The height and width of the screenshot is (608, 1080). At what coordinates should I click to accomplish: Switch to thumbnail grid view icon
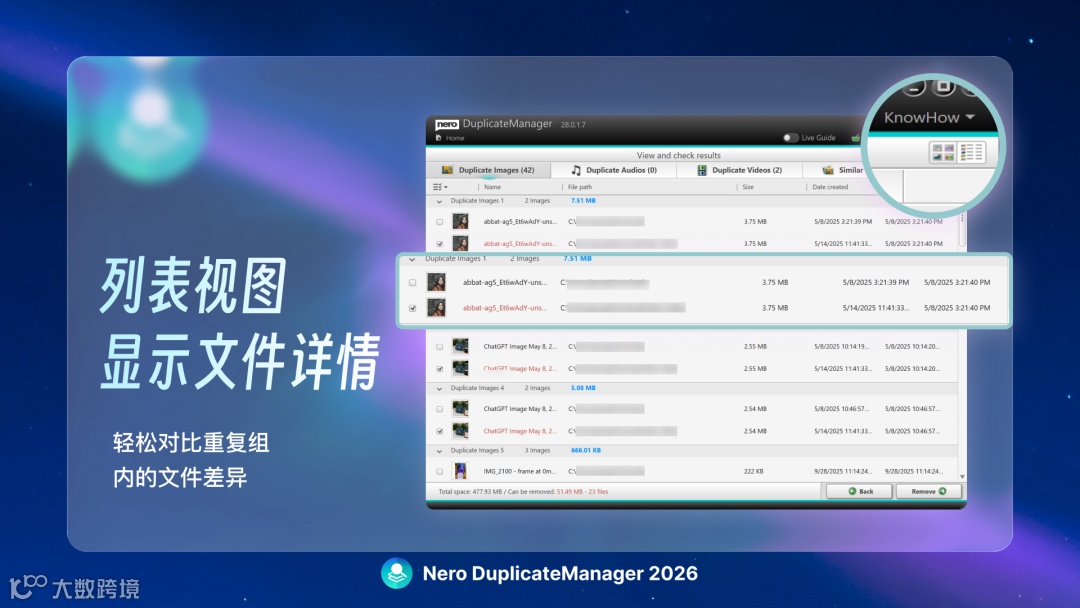coord(943,152)
